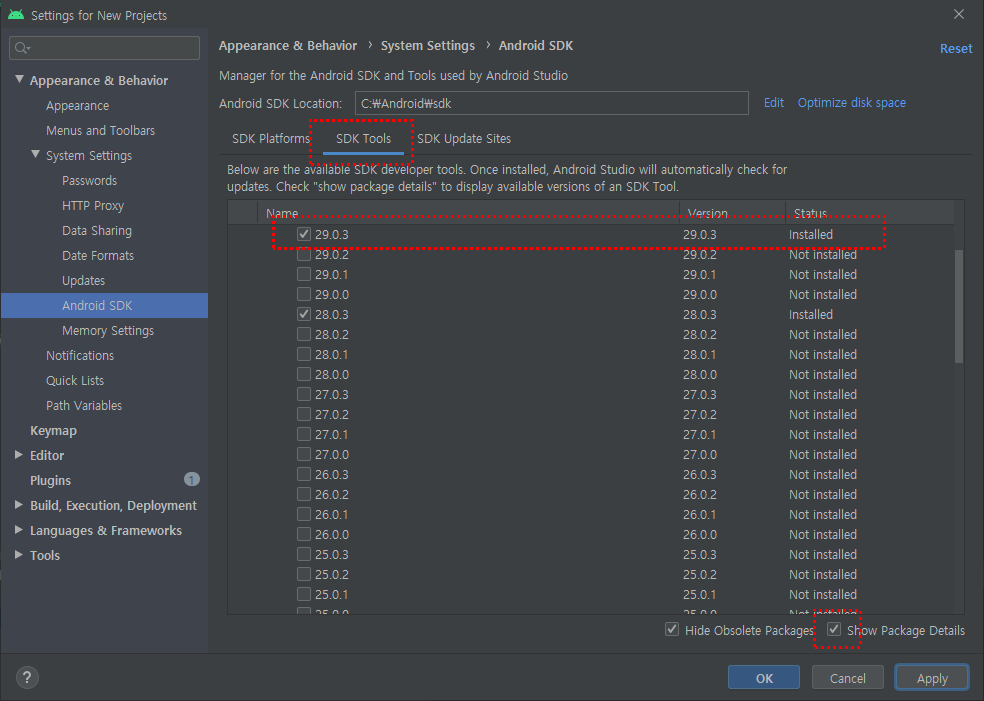Image resolution: width=984 pixels, height=701 pixels.
Task: Open Plugins settings
Action: (x=50, y=480)
